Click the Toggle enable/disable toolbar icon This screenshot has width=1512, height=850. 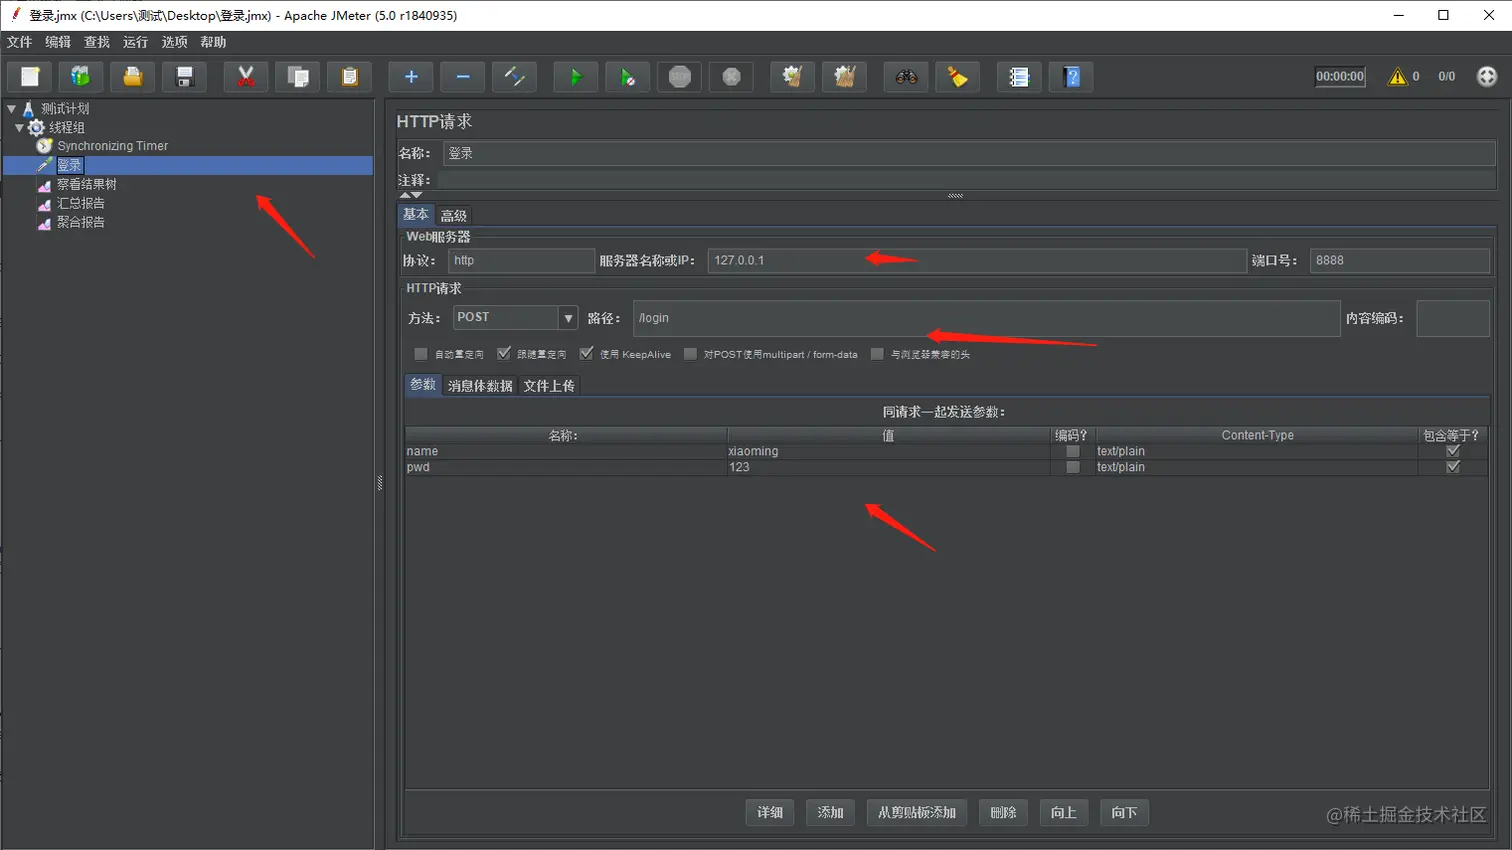[x=515, y=77]
